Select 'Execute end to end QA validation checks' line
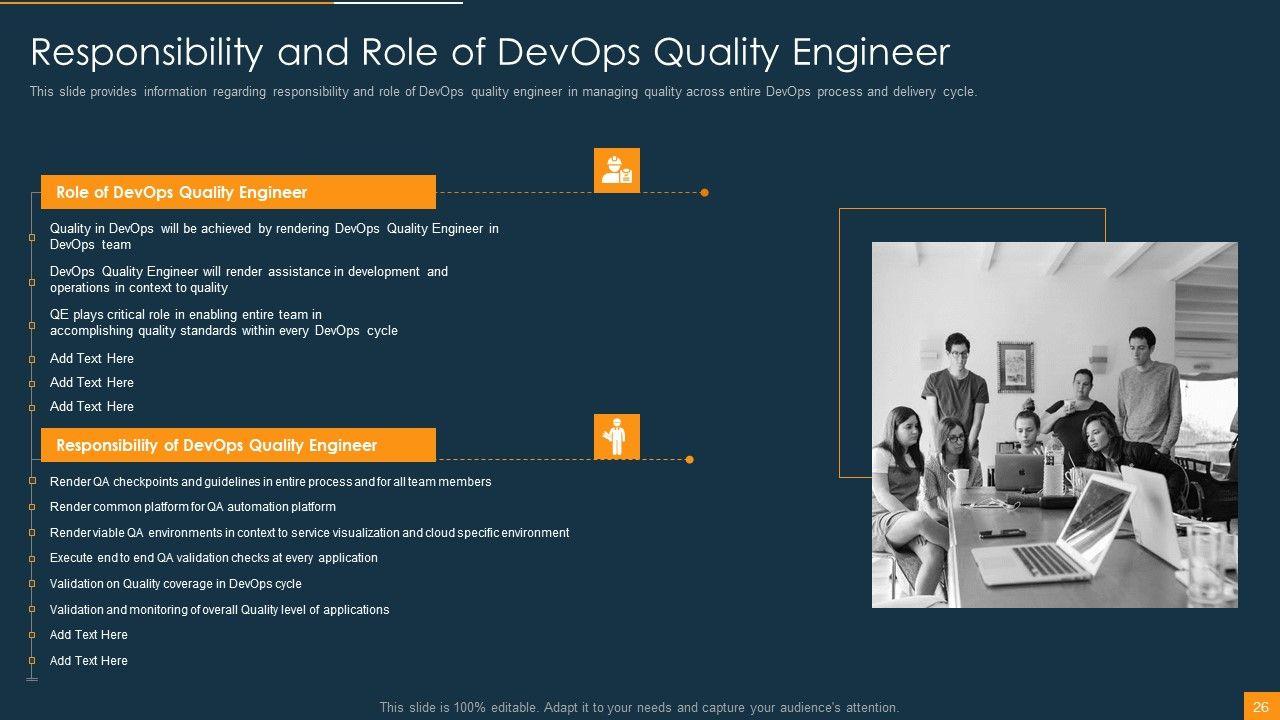The height and width of the screenshot is (720, 1280). 214,558
